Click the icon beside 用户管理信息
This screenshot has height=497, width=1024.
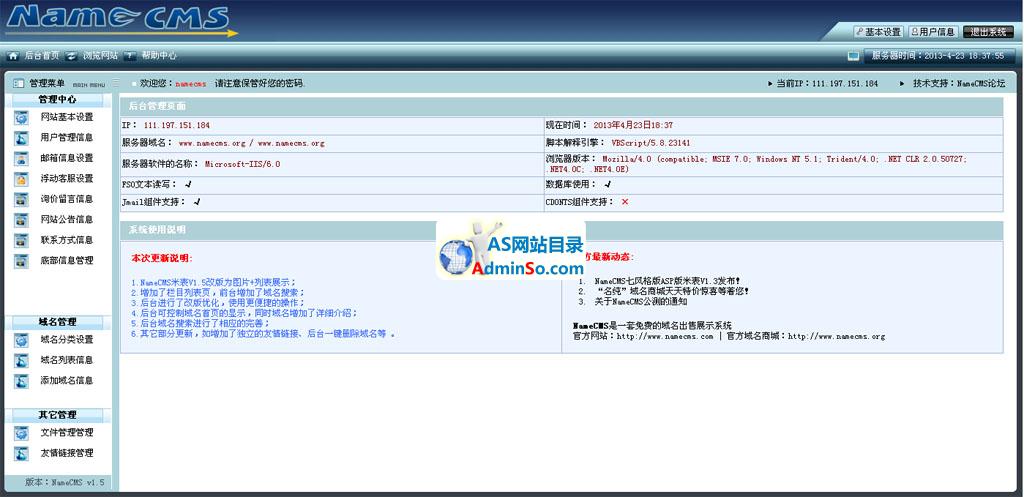point(22,138)
